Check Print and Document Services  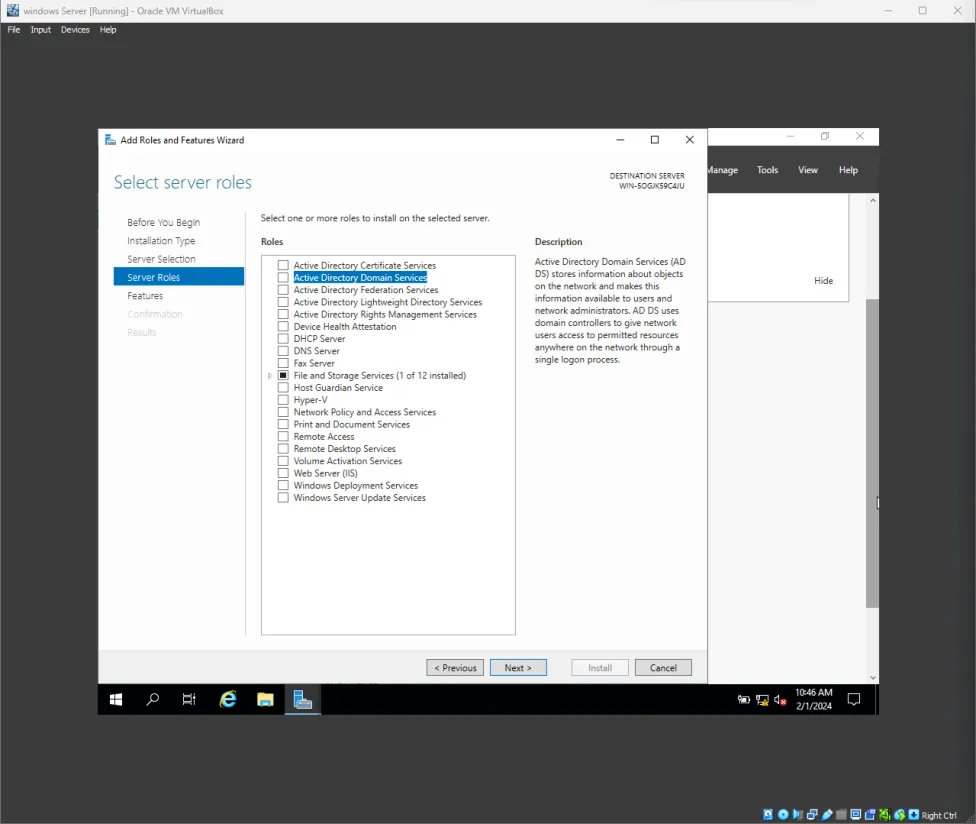click(283, 424)
